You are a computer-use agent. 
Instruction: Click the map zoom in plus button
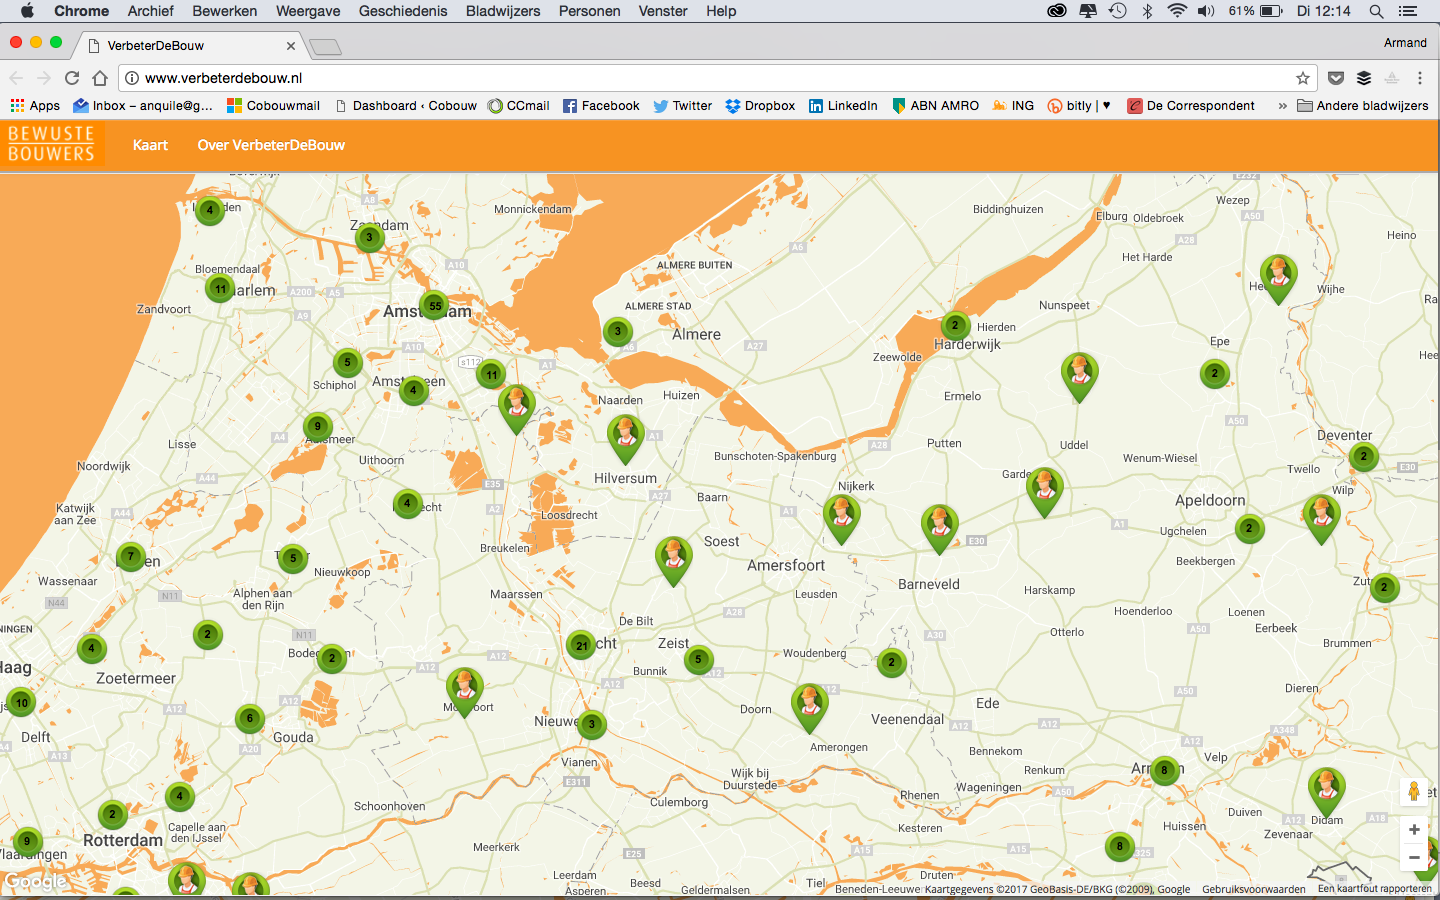1414,829
